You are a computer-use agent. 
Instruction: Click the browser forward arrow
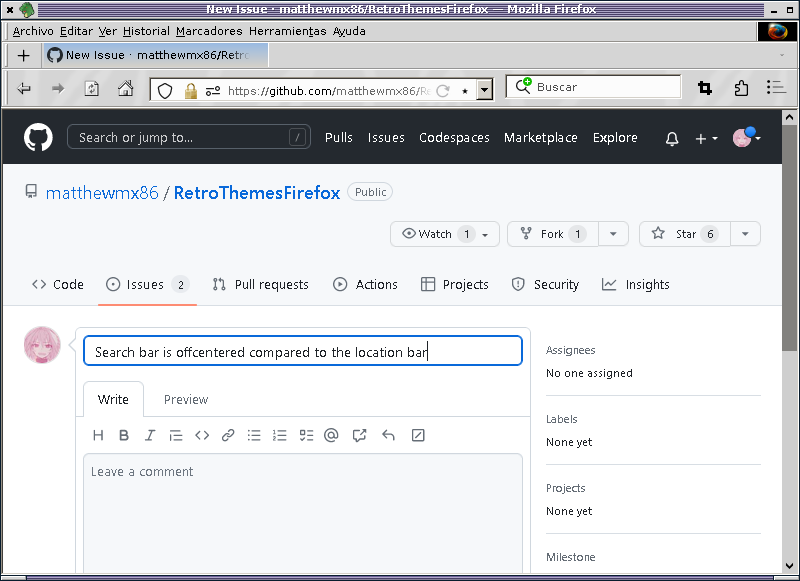click(58, 89)
